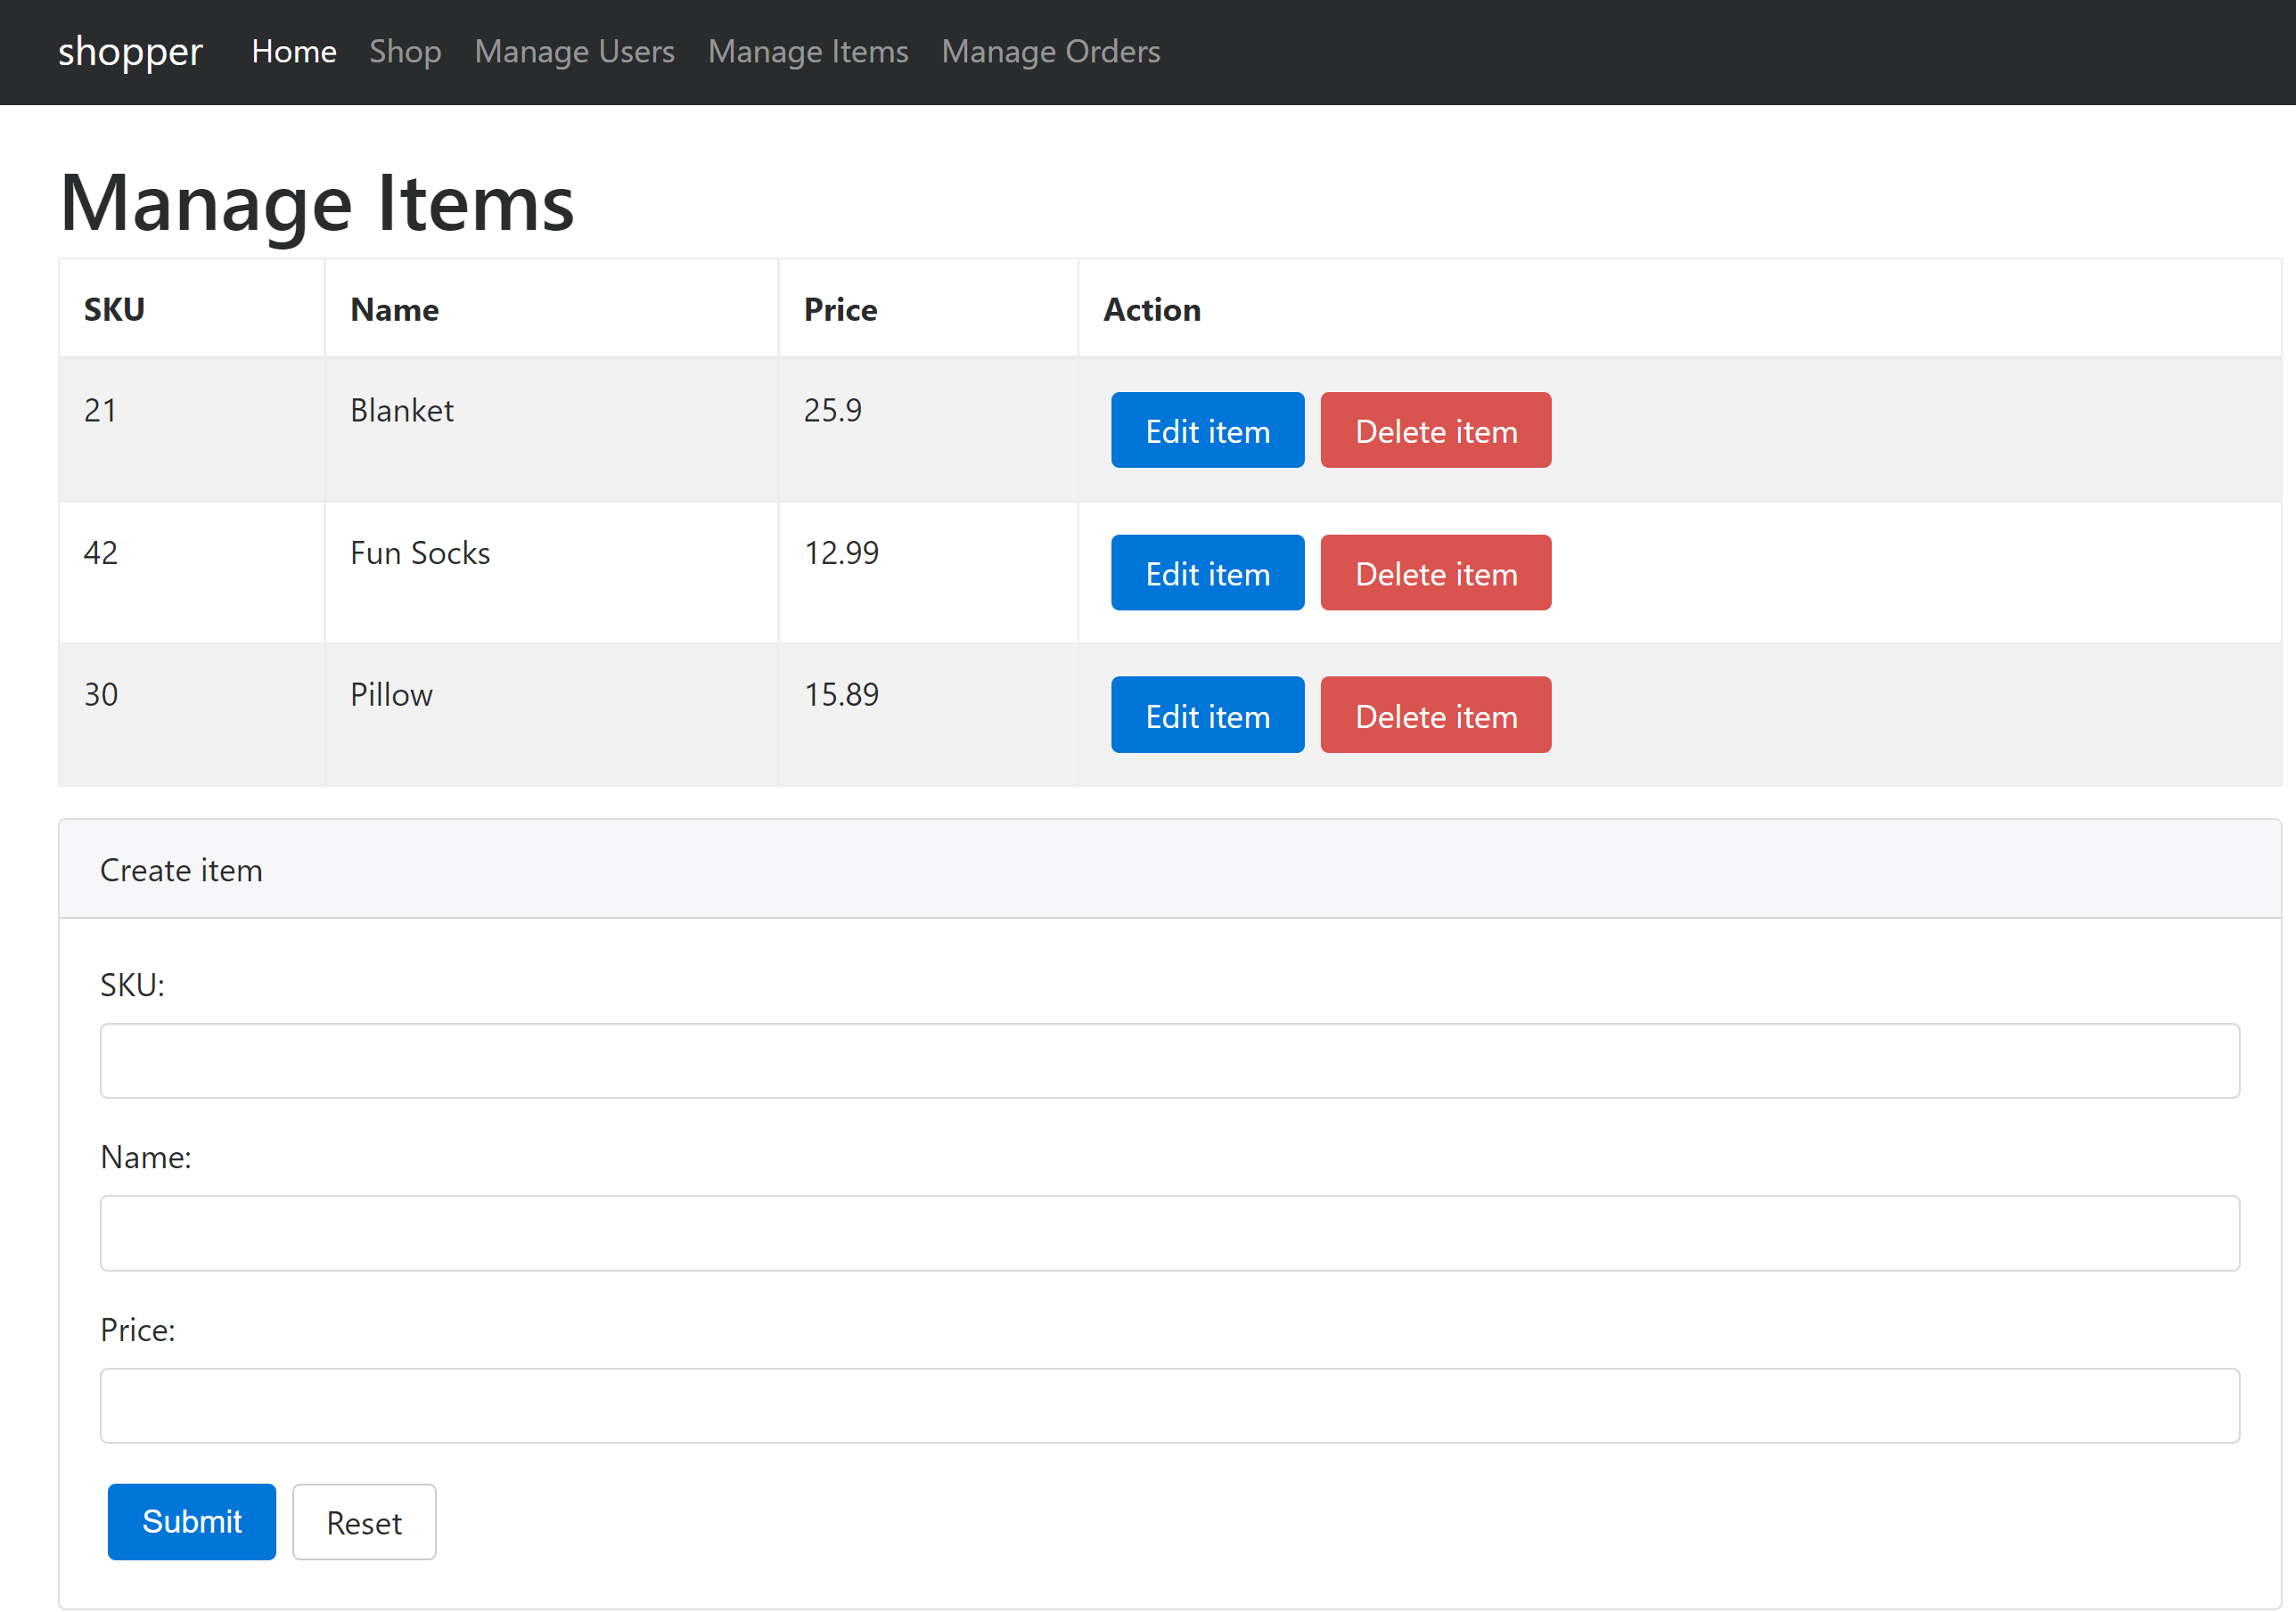Click the Action column header
Image resolution: width=2296 pixels, height=1612 pixels.
pyautogui.click(x=1679, y=309)
